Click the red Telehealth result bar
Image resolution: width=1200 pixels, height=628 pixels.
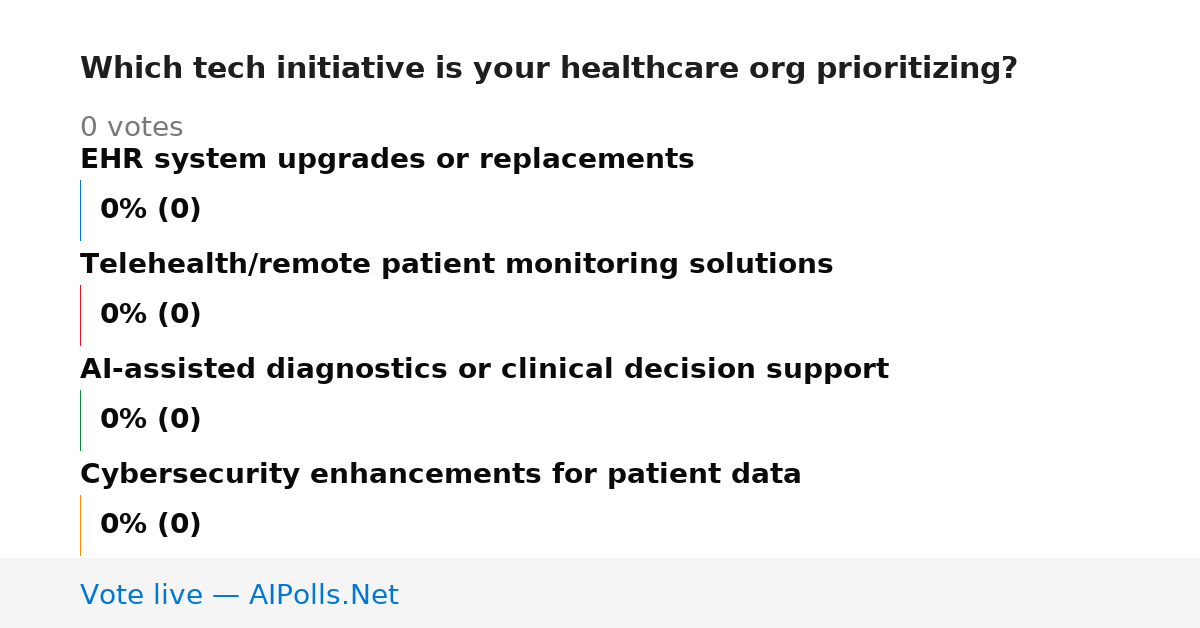click(x=80, y=315)
